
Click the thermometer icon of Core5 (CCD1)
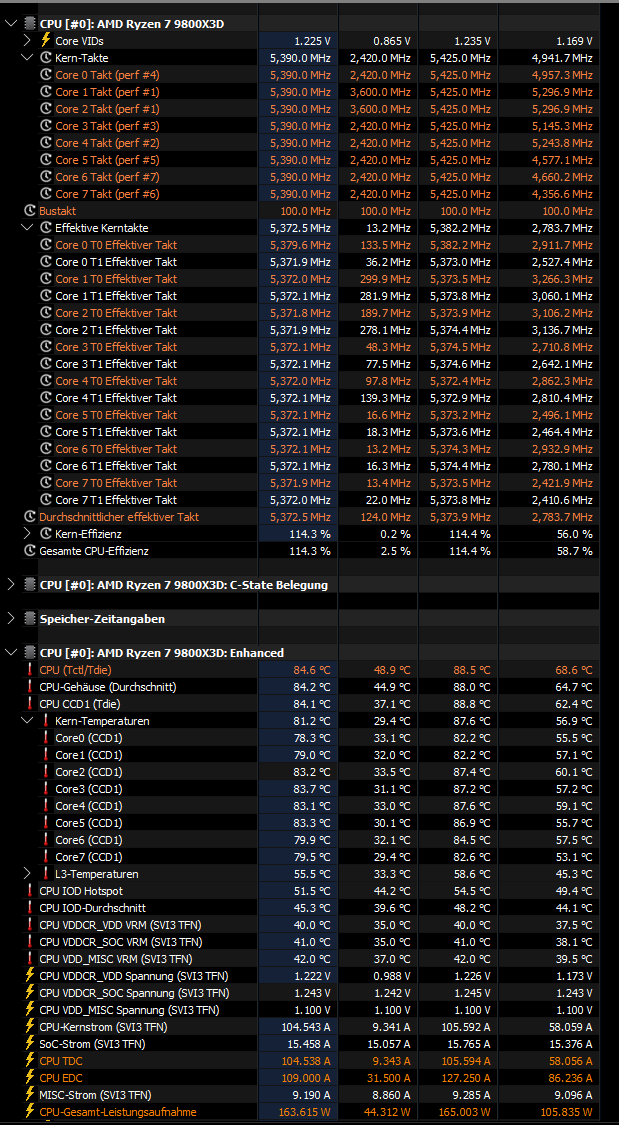(x=46, y=823)
